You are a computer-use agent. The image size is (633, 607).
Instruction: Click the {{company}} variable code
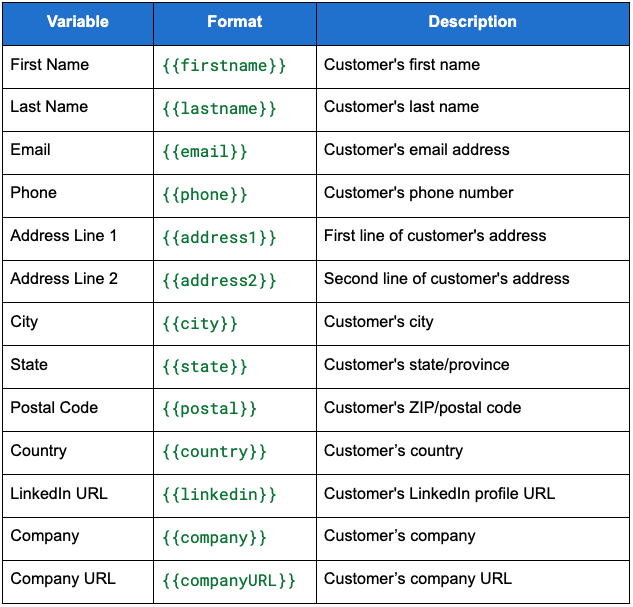(215, 539)
